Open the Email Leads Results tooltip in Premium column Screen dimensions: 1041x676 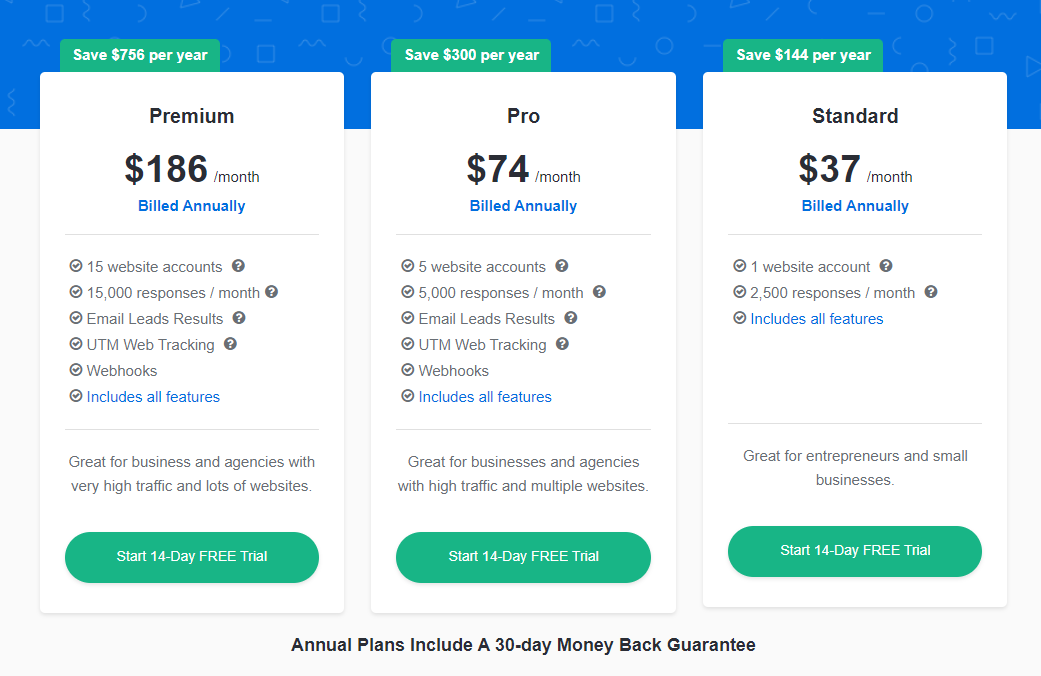tap(237, 318)
